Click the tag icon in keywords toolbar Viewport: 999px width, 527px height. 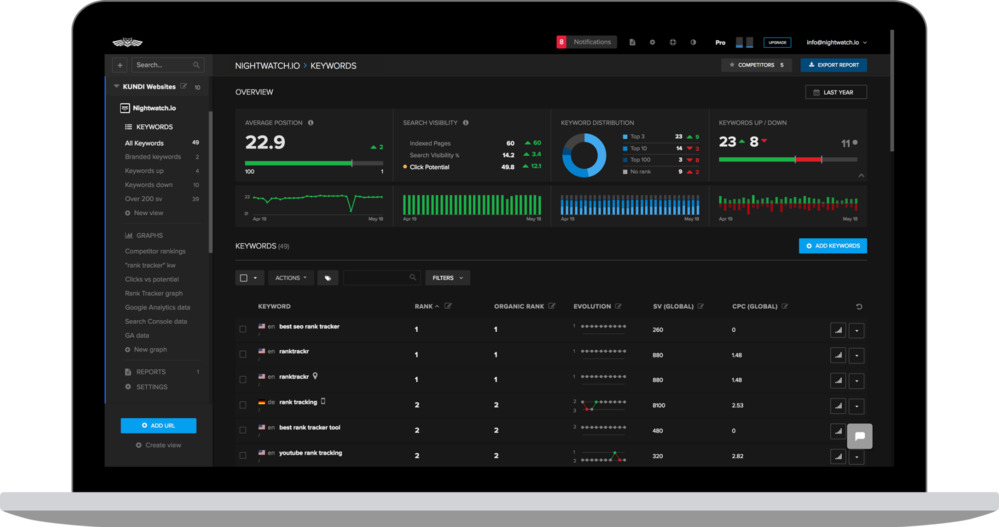pyautogui.click(x=327, y=278)
